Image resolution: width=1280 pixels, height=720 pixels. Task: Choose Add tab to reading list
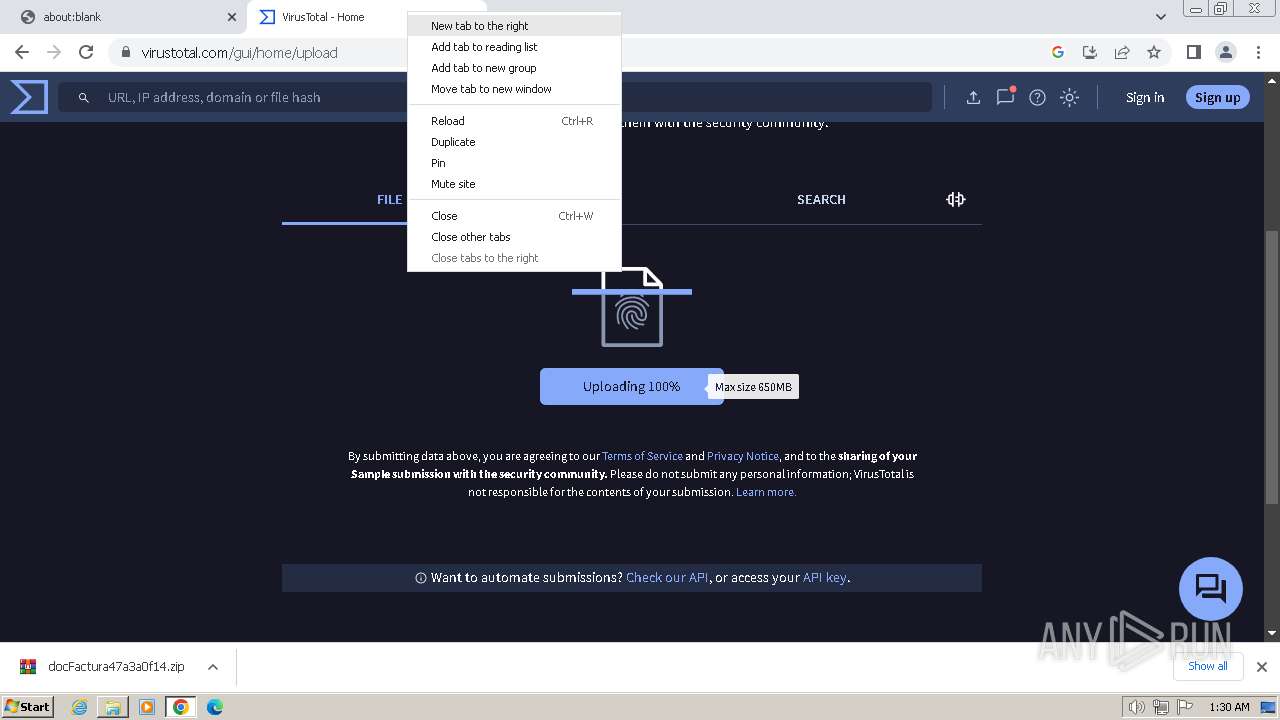(514, 47)
